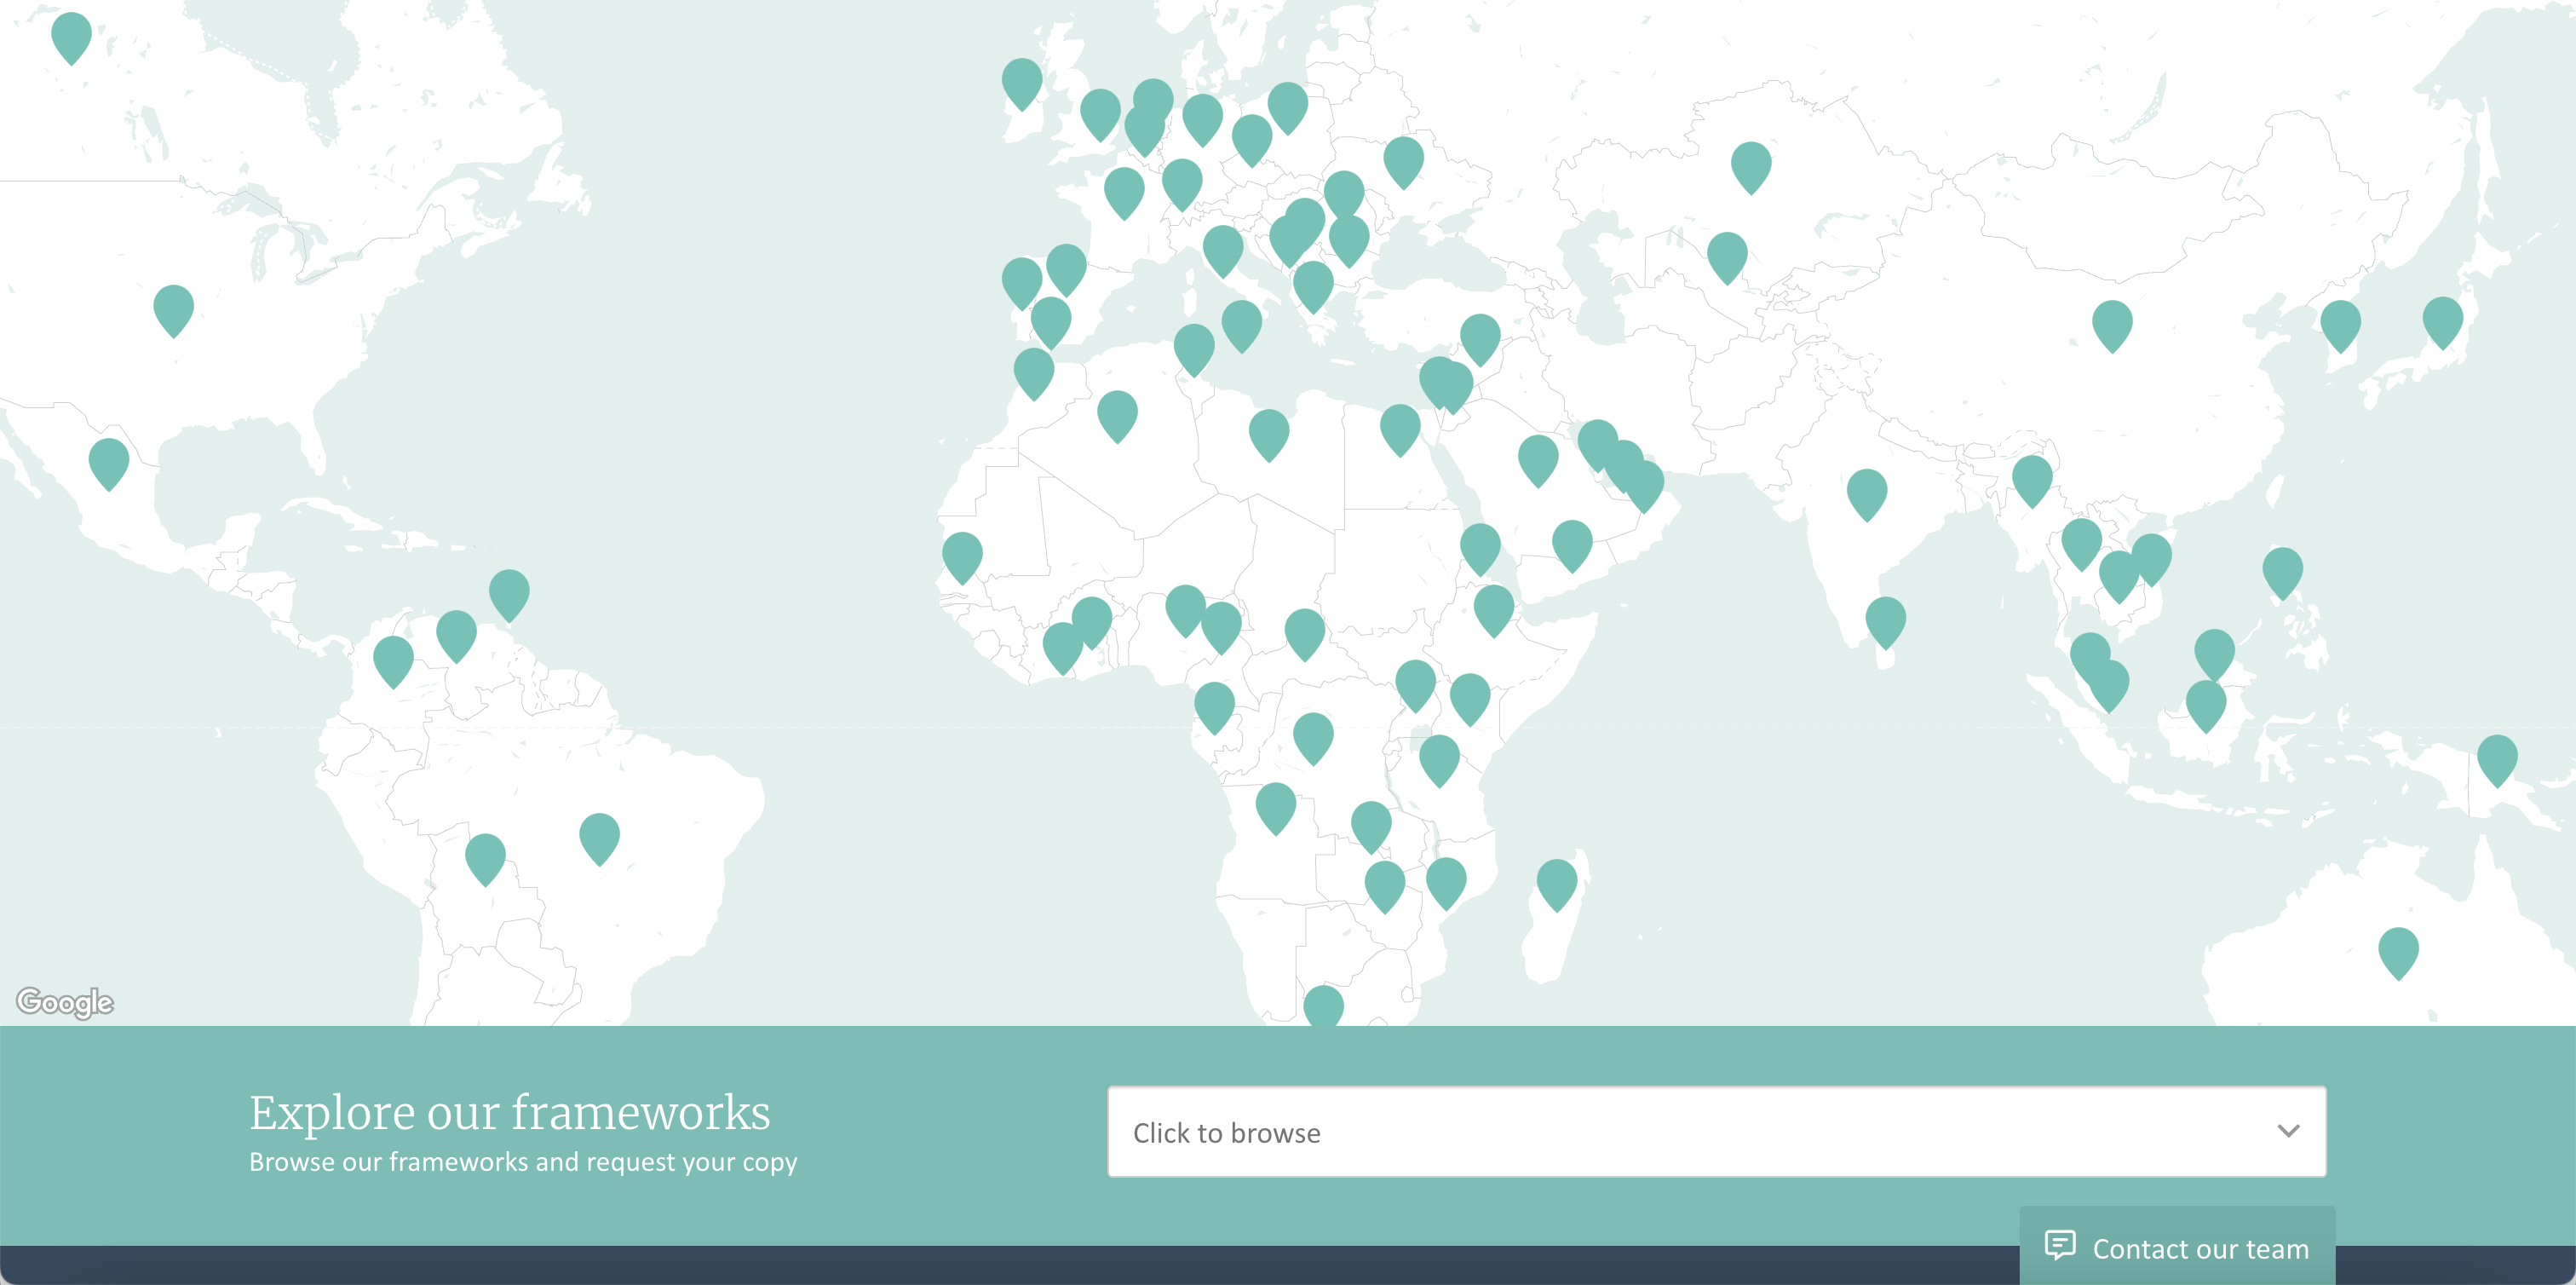Select the map pin in central United States
Viewport: 2576px width, 1285px height.
pyautogui.click(x=173, y=306)
